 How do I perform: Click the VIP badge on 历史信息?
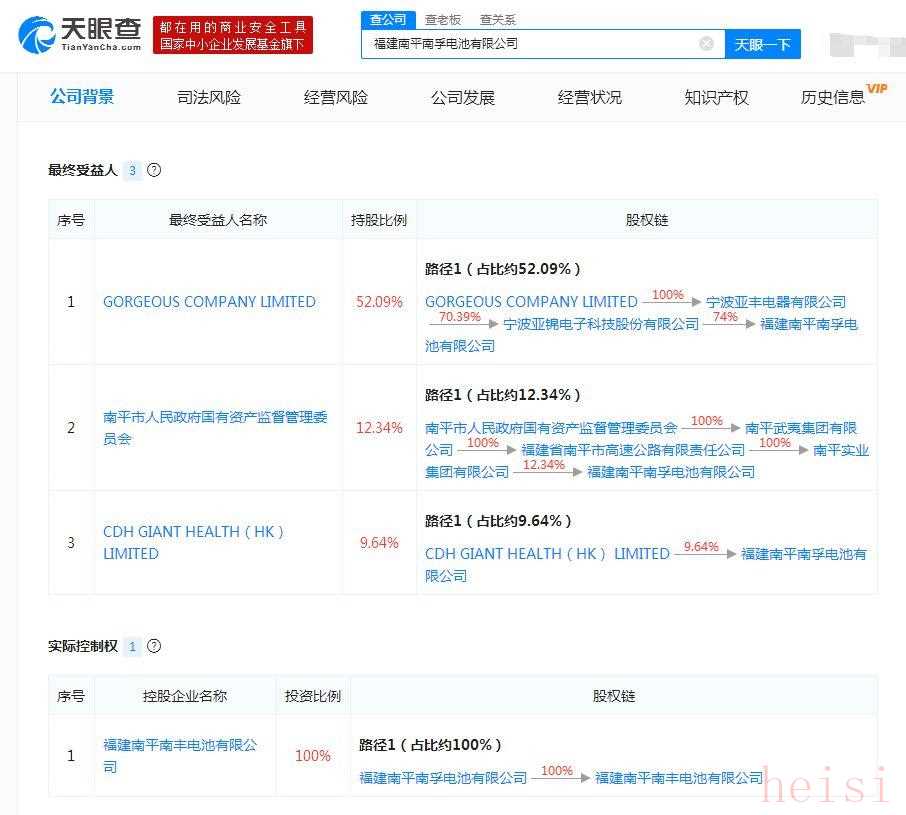click(877, 88)
